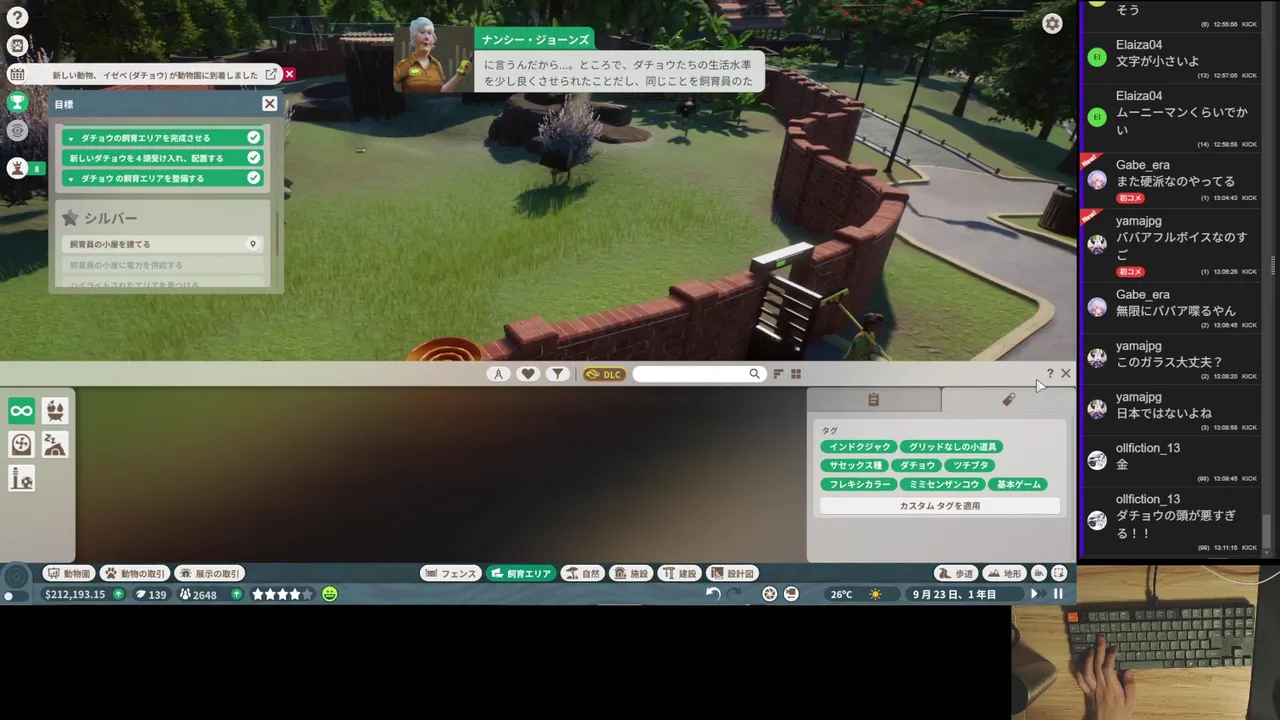Toggle the サセックス種 tag
This screenshot has height=720, width=1280.
coord(855,466)
